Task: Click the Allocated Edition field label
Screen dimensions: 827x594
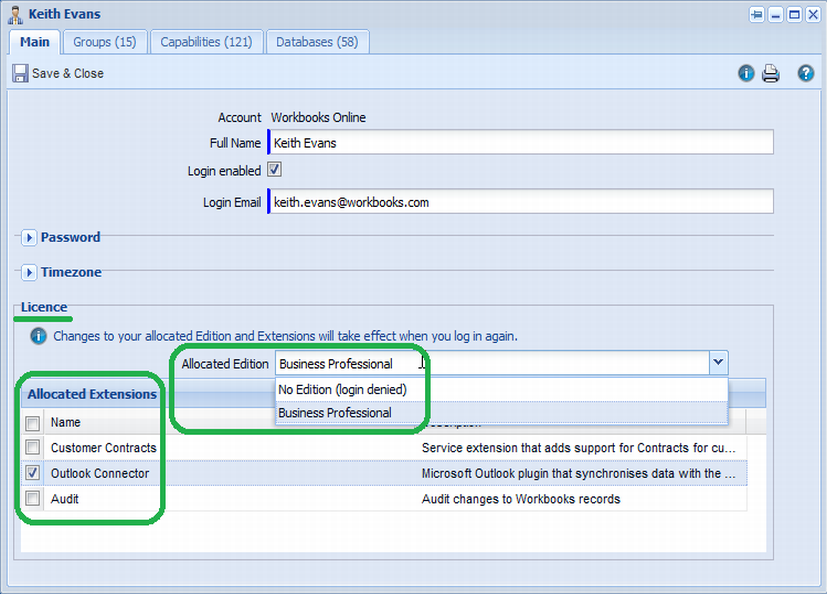Action: (225, 364)
